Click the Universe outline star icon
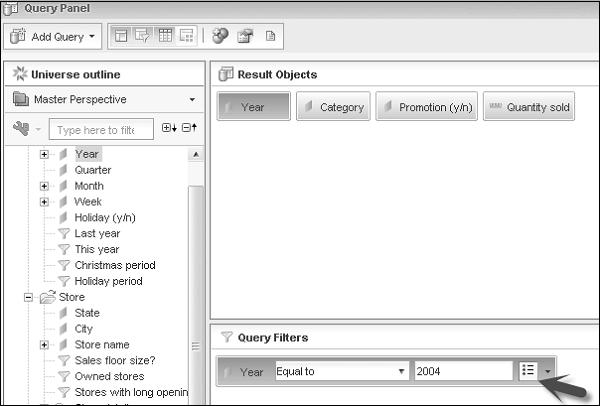Image resolution: width=600 pixels, height=406 pixels. (20, 73)
